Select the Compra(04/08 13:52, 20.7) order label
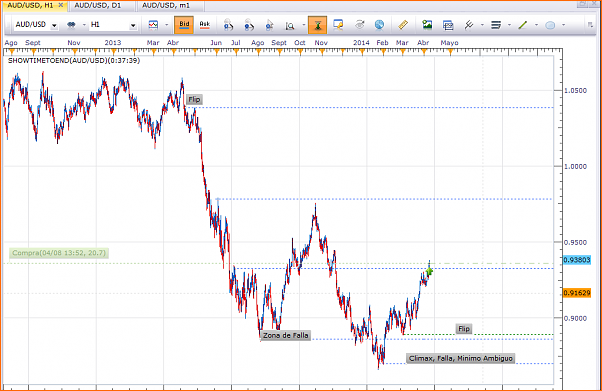This screenshot has height=391, width=602. click(59, 253)
